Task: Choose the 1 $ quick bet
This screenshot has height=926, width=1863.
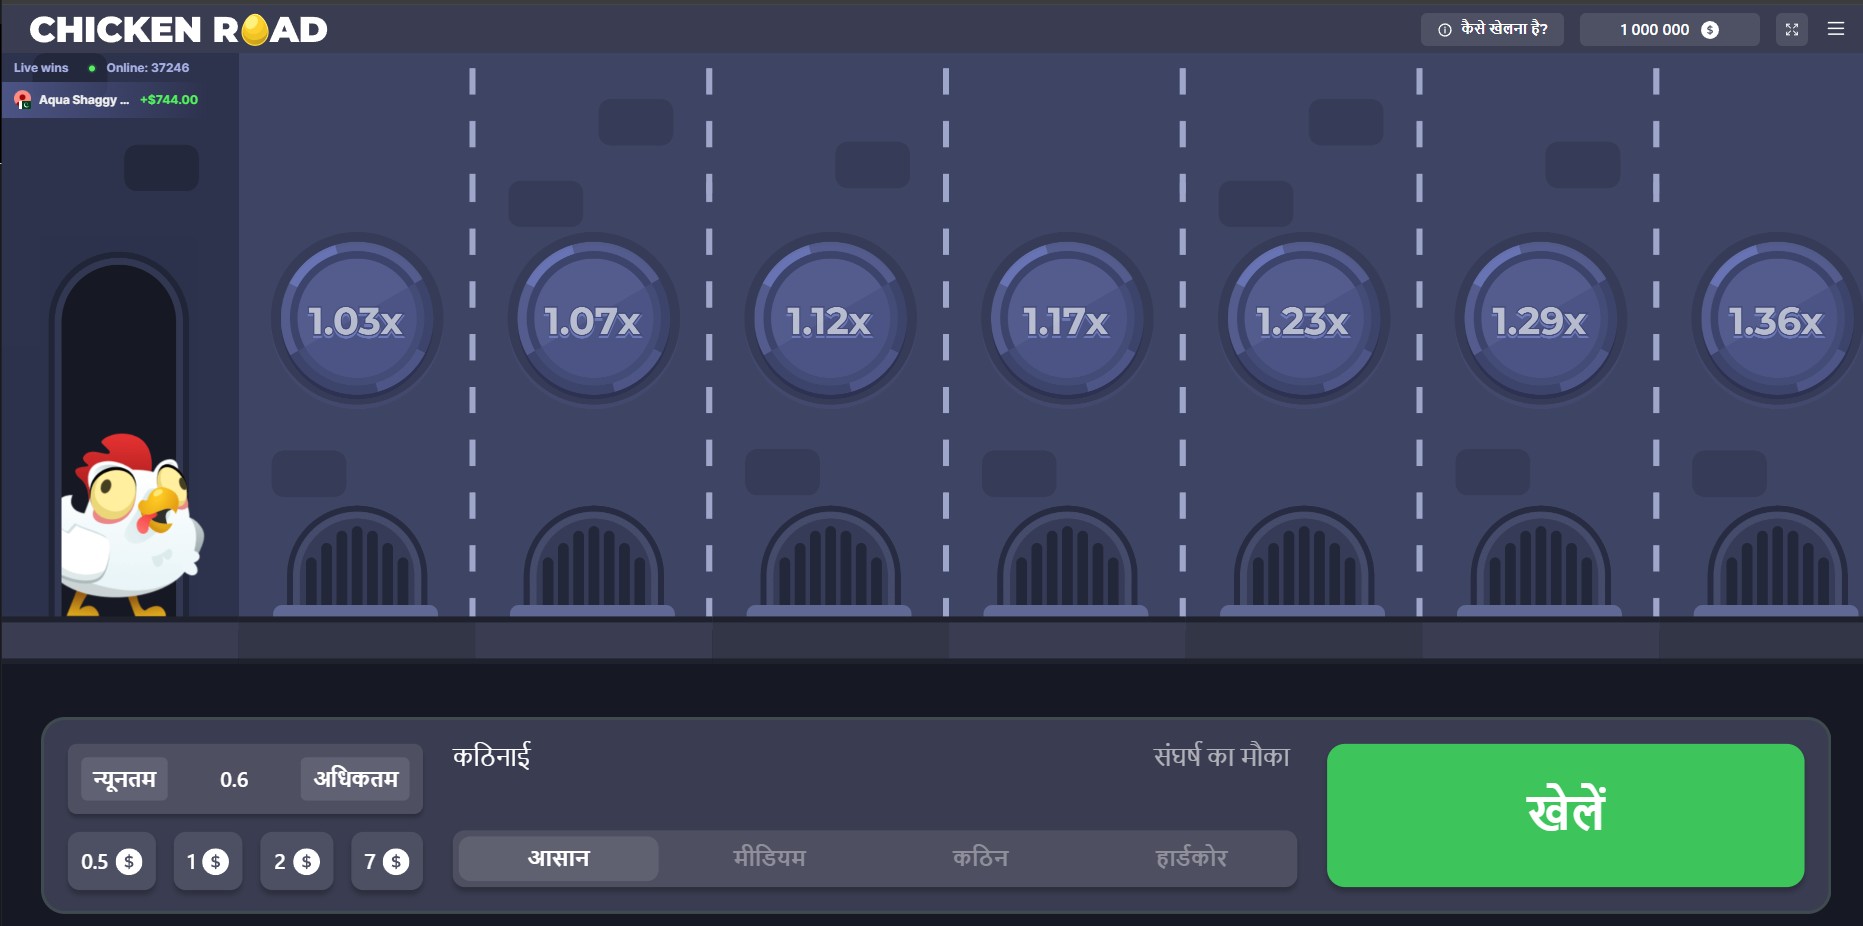Action: (208, 861)
